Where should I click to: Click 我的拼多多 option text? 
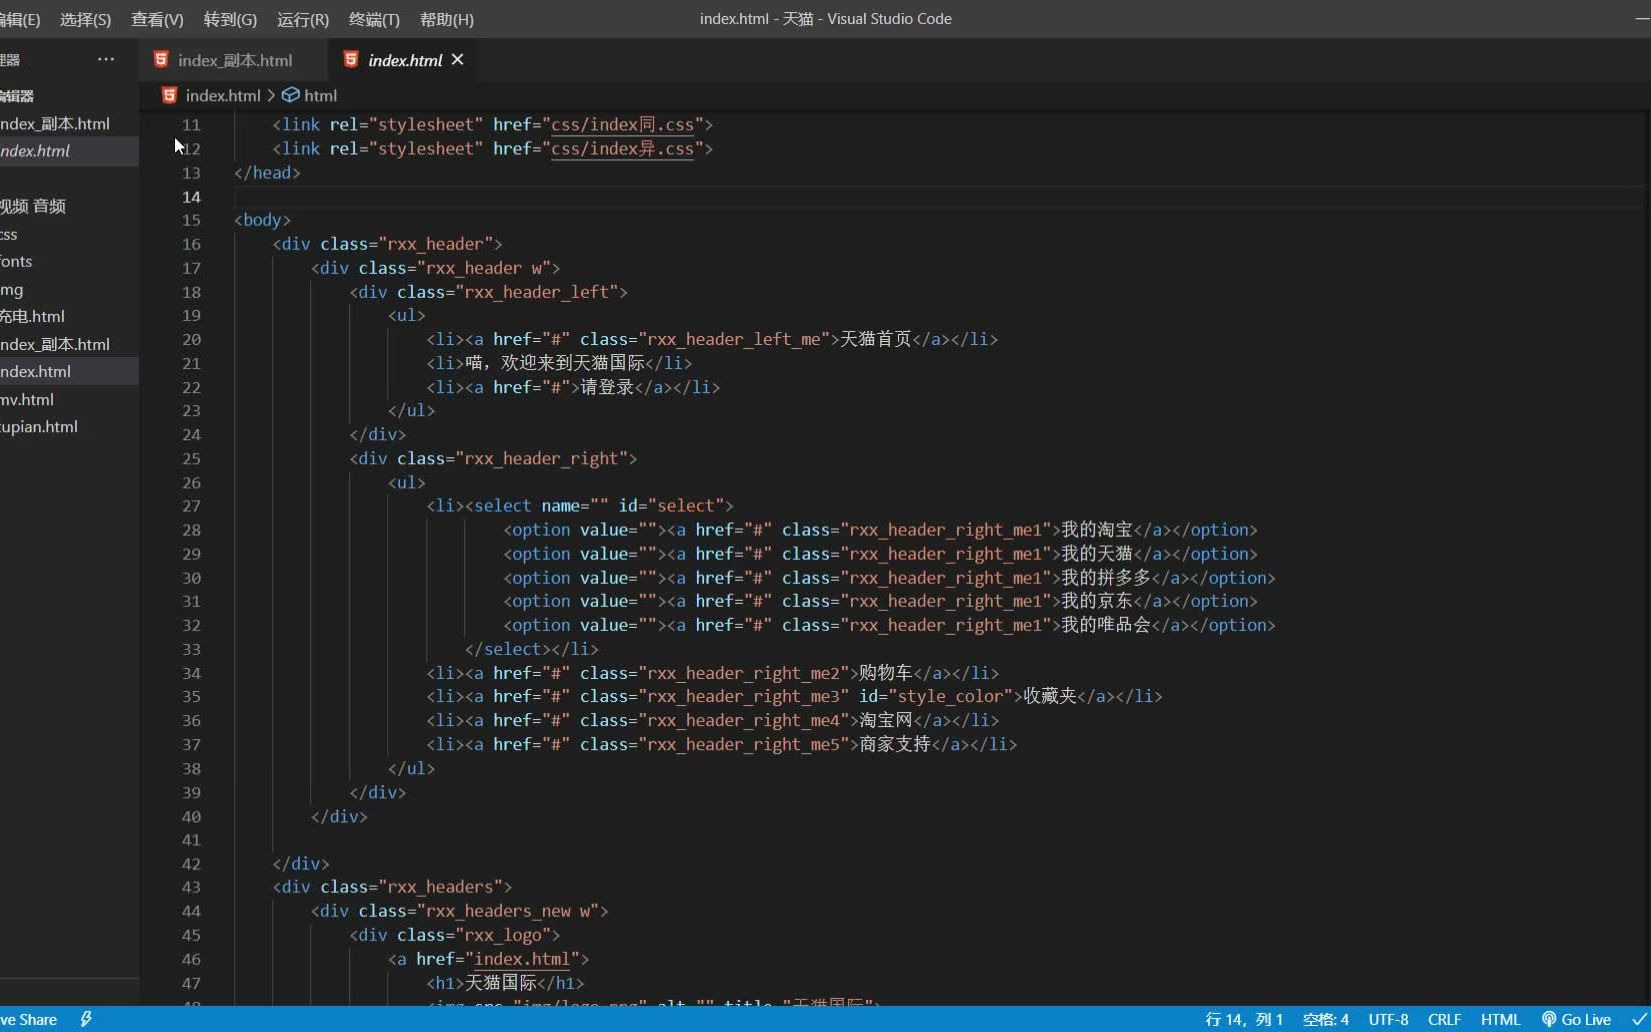click(1106, 578)
